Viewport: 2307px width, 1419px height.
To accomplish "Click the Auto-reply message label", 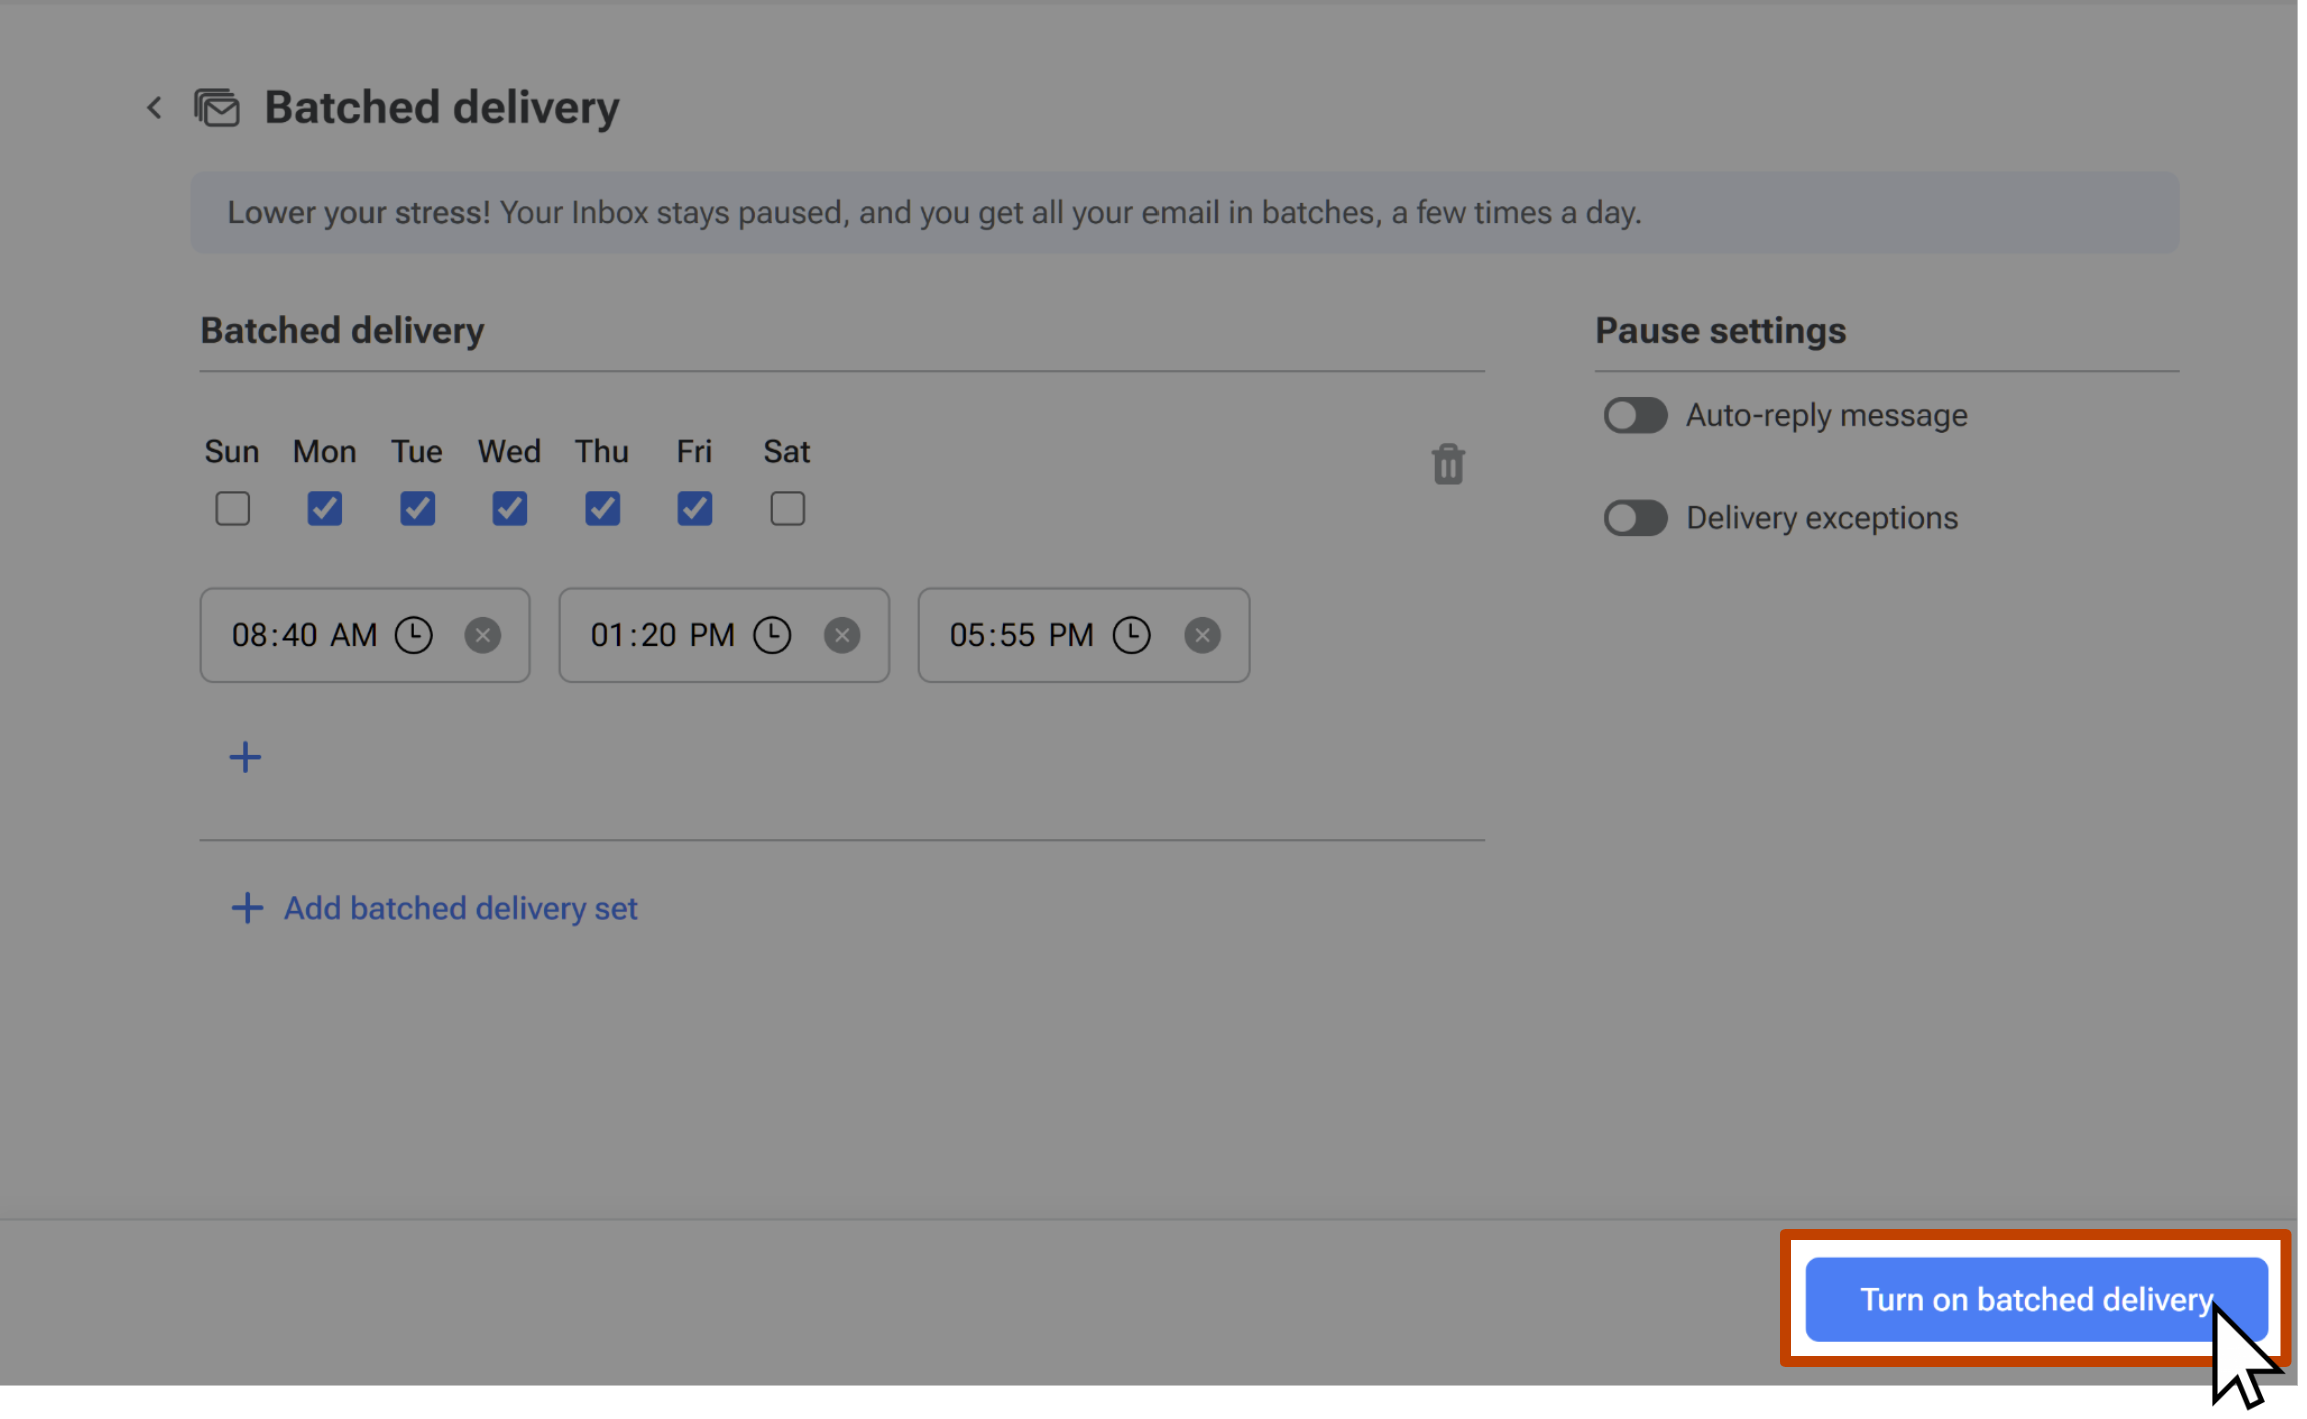I will pos(1826,415).
